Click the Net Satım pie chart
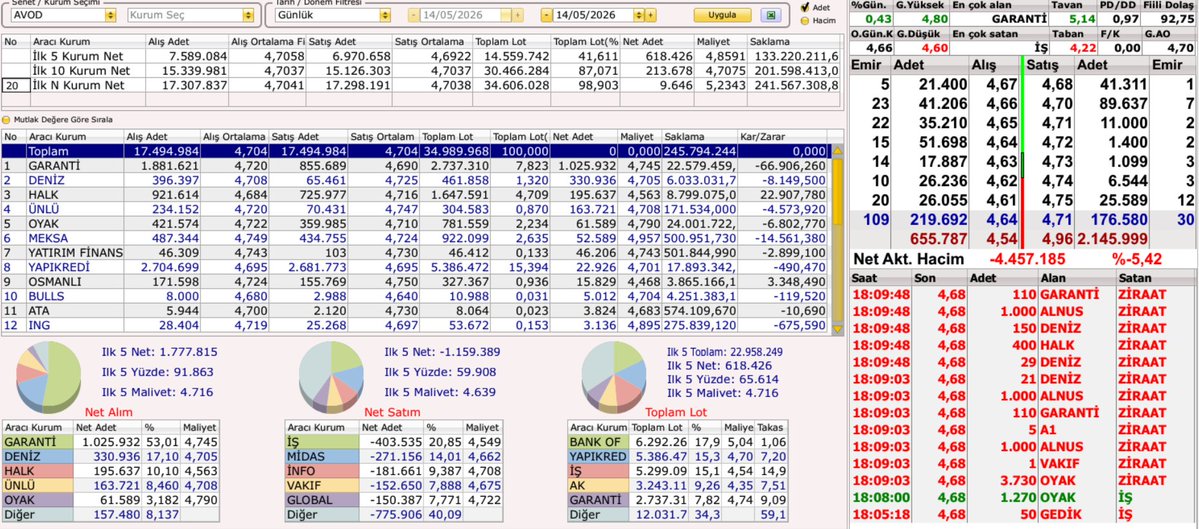Viewport: 1199px width, 529px height. [x=330, y=375]
